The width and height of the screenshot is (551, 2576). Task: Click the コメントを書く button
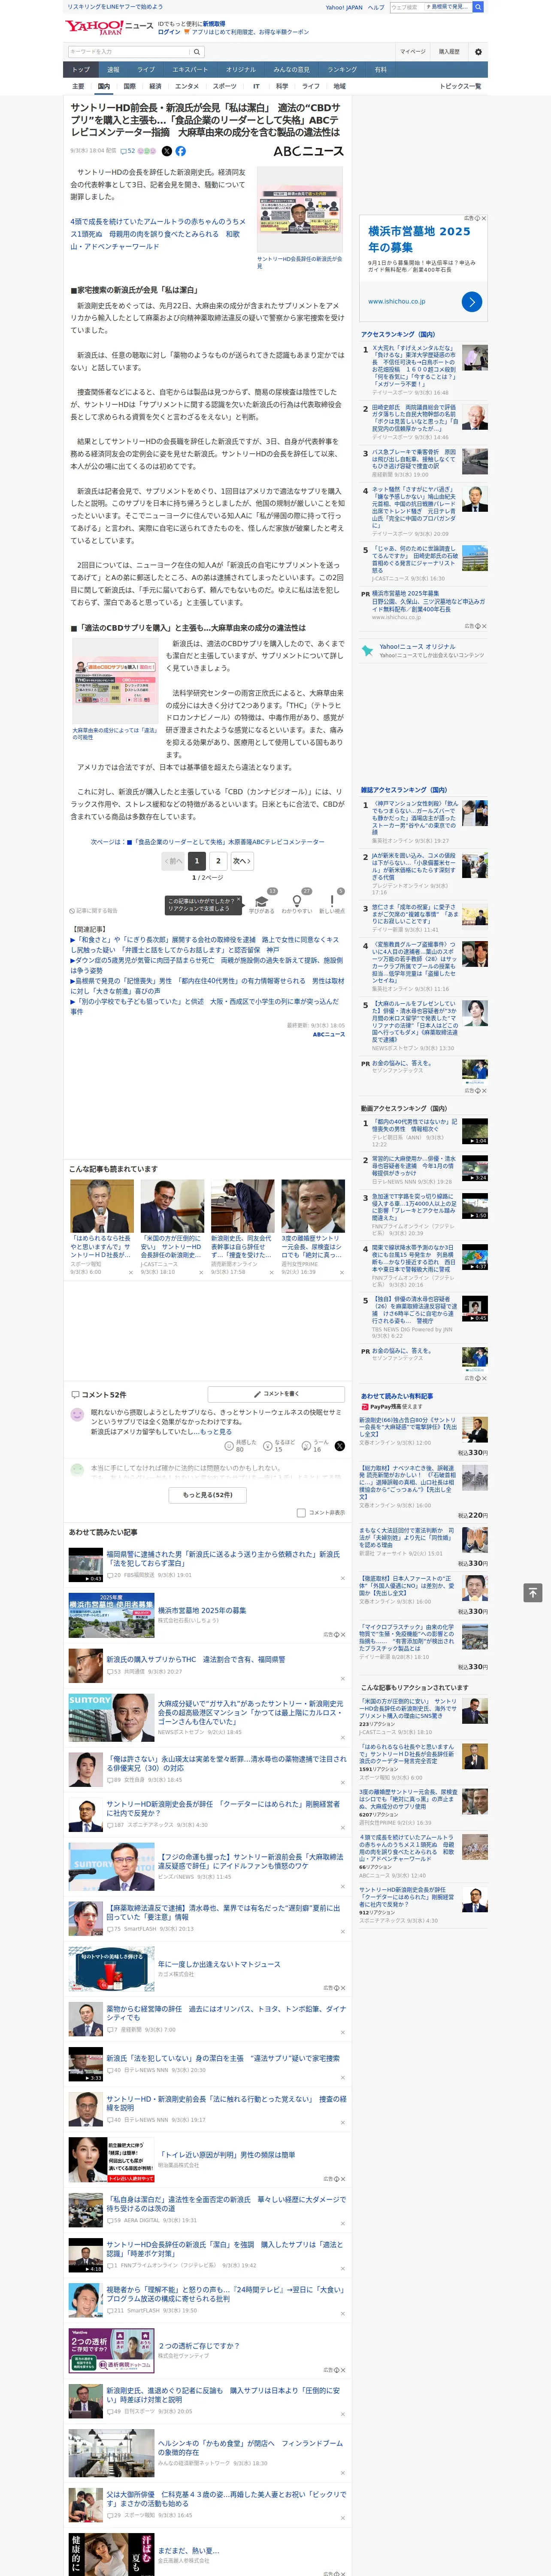(277, 1394)
